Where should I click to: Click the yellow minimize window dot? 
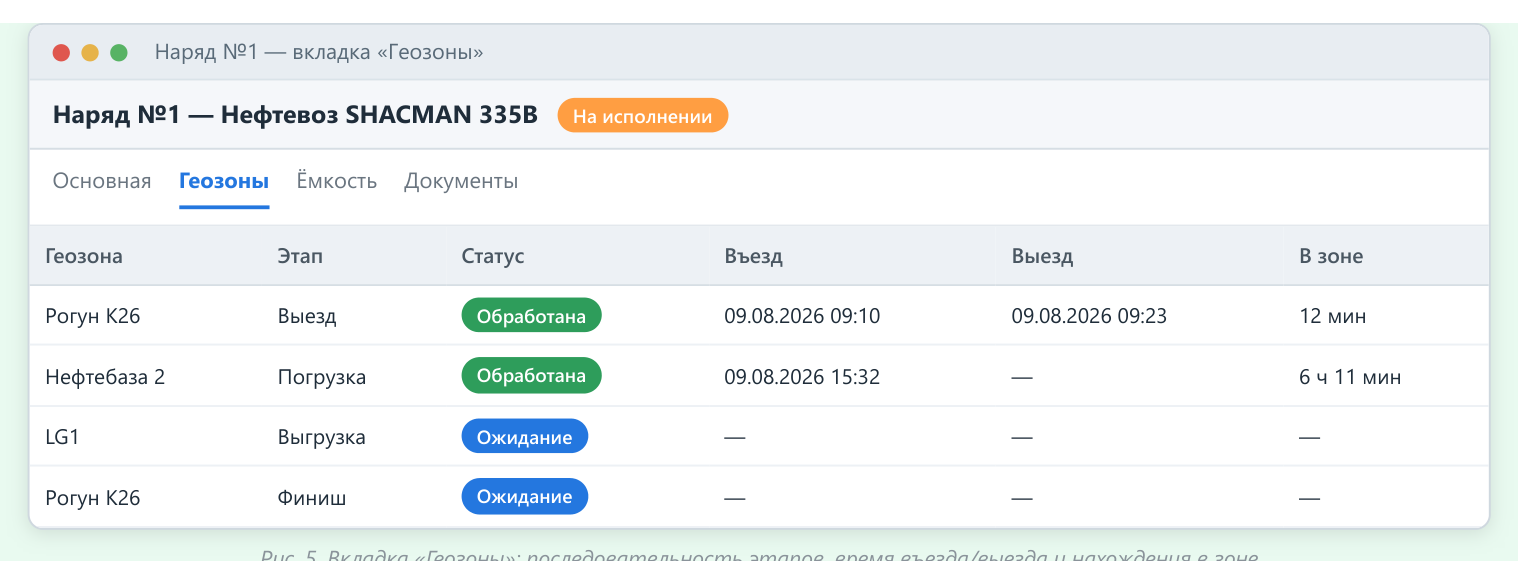pyautogui.click(x=90, y=52)
